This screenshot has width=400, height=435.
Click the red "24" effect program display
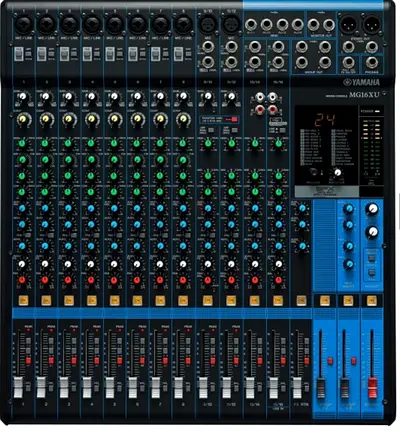coord(325,120)
